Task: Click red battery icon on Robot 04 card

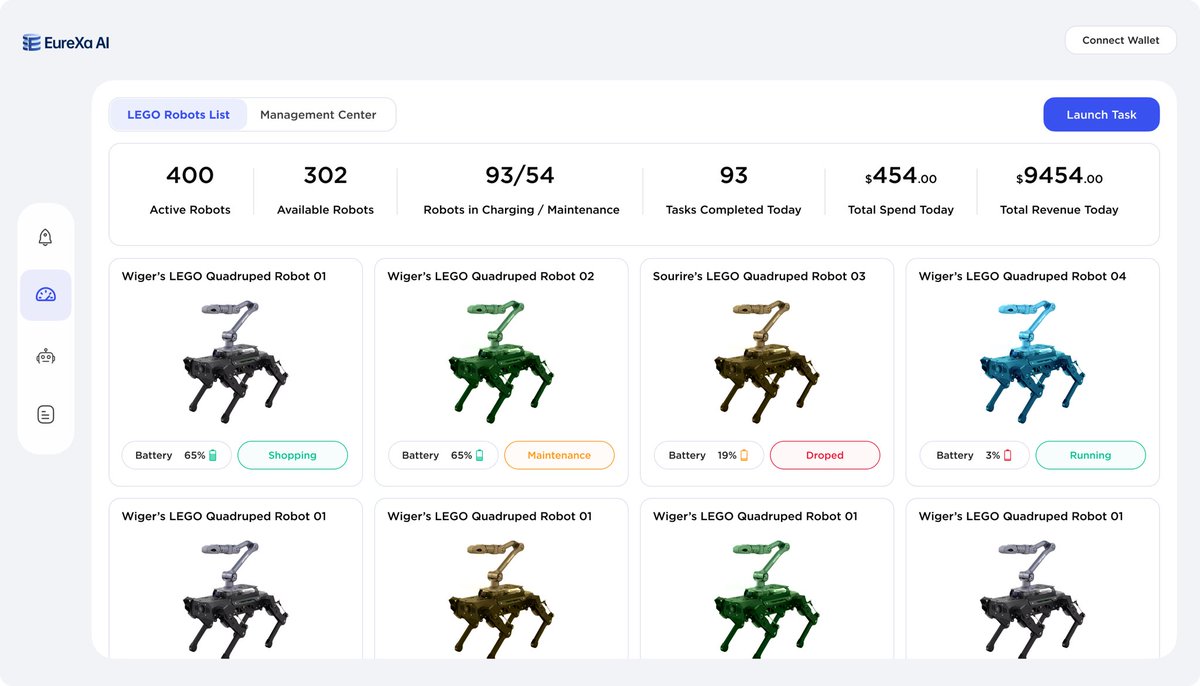Action: 1008,455
